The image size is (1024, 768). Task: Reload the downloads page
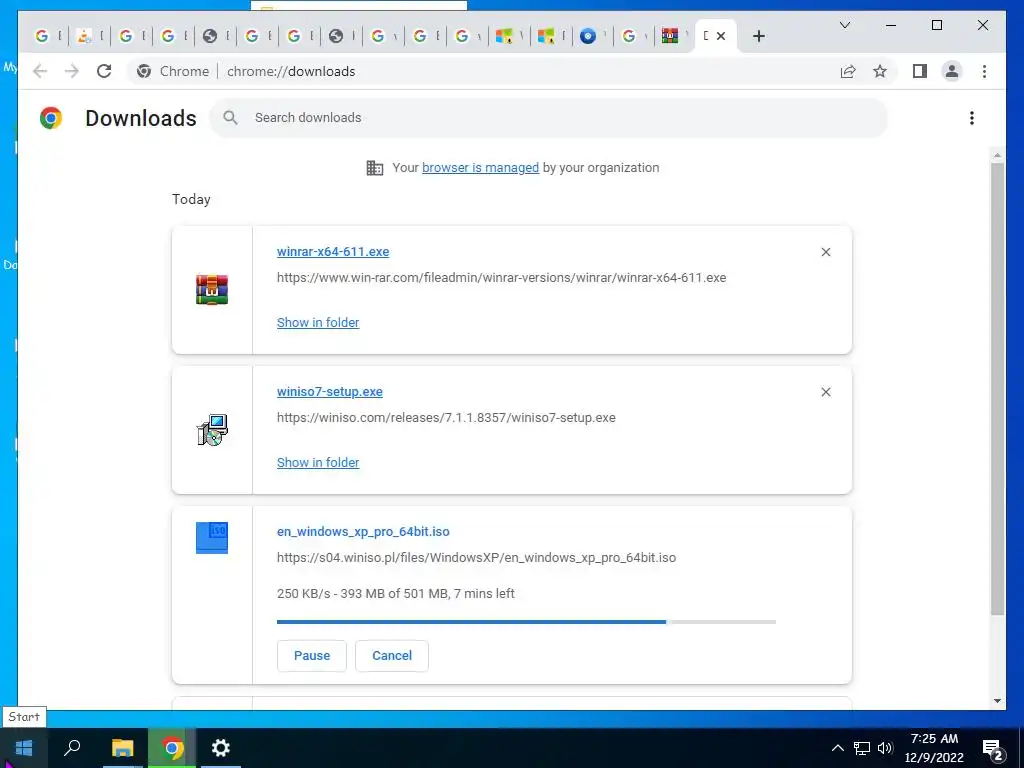[104, 71]
